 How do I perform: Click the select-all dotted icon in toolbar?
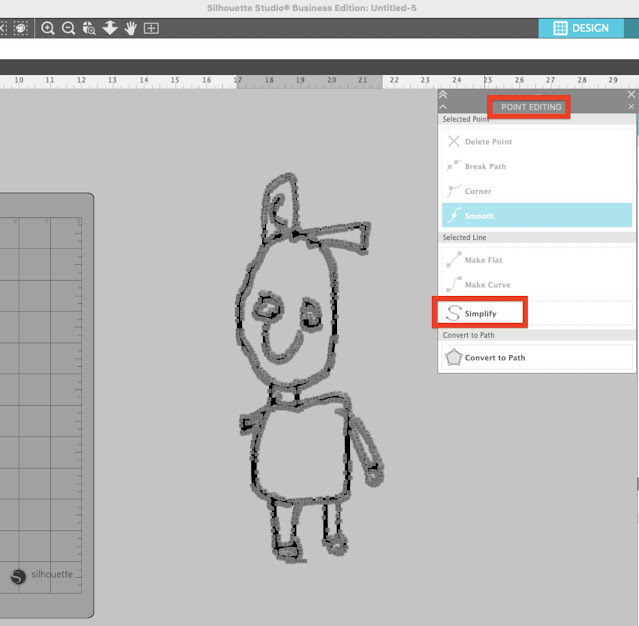pyautogui.click(x=20, y=28)
